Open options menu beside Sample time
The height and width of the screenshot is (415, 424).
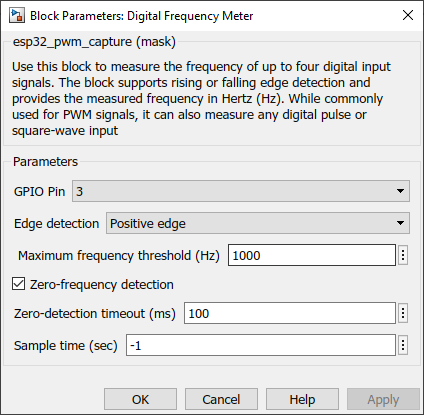coord(403,345)
